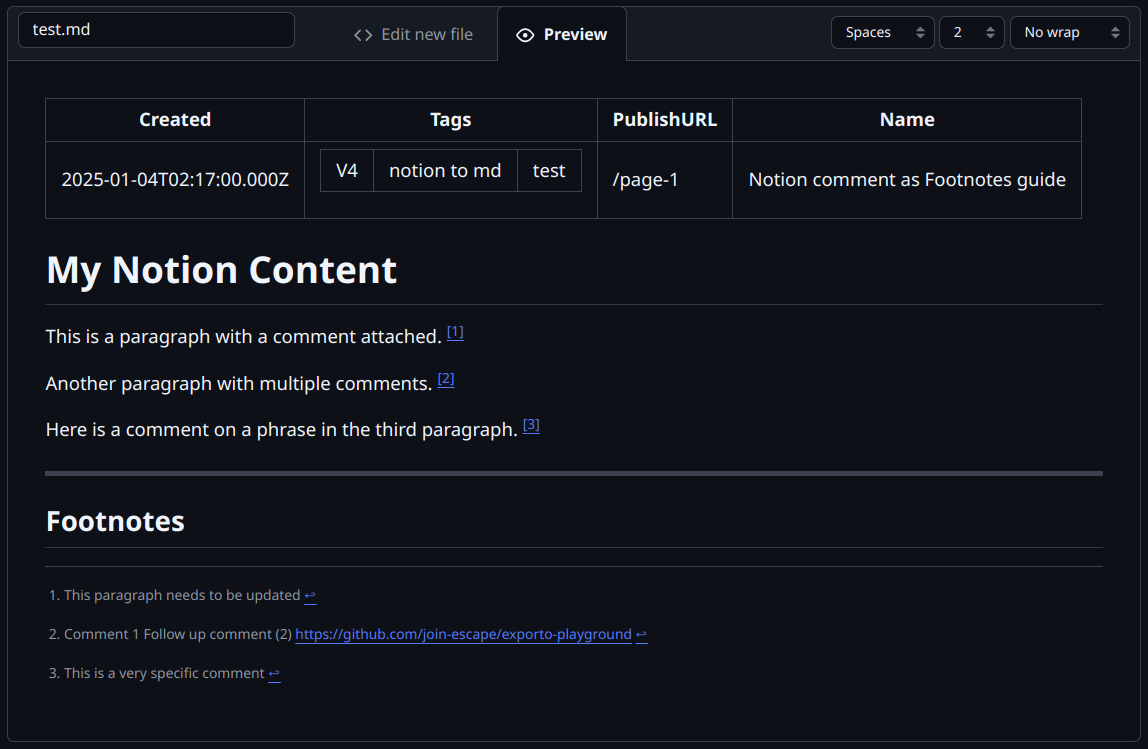Select the notion to md tag

[x=444, y=170]
